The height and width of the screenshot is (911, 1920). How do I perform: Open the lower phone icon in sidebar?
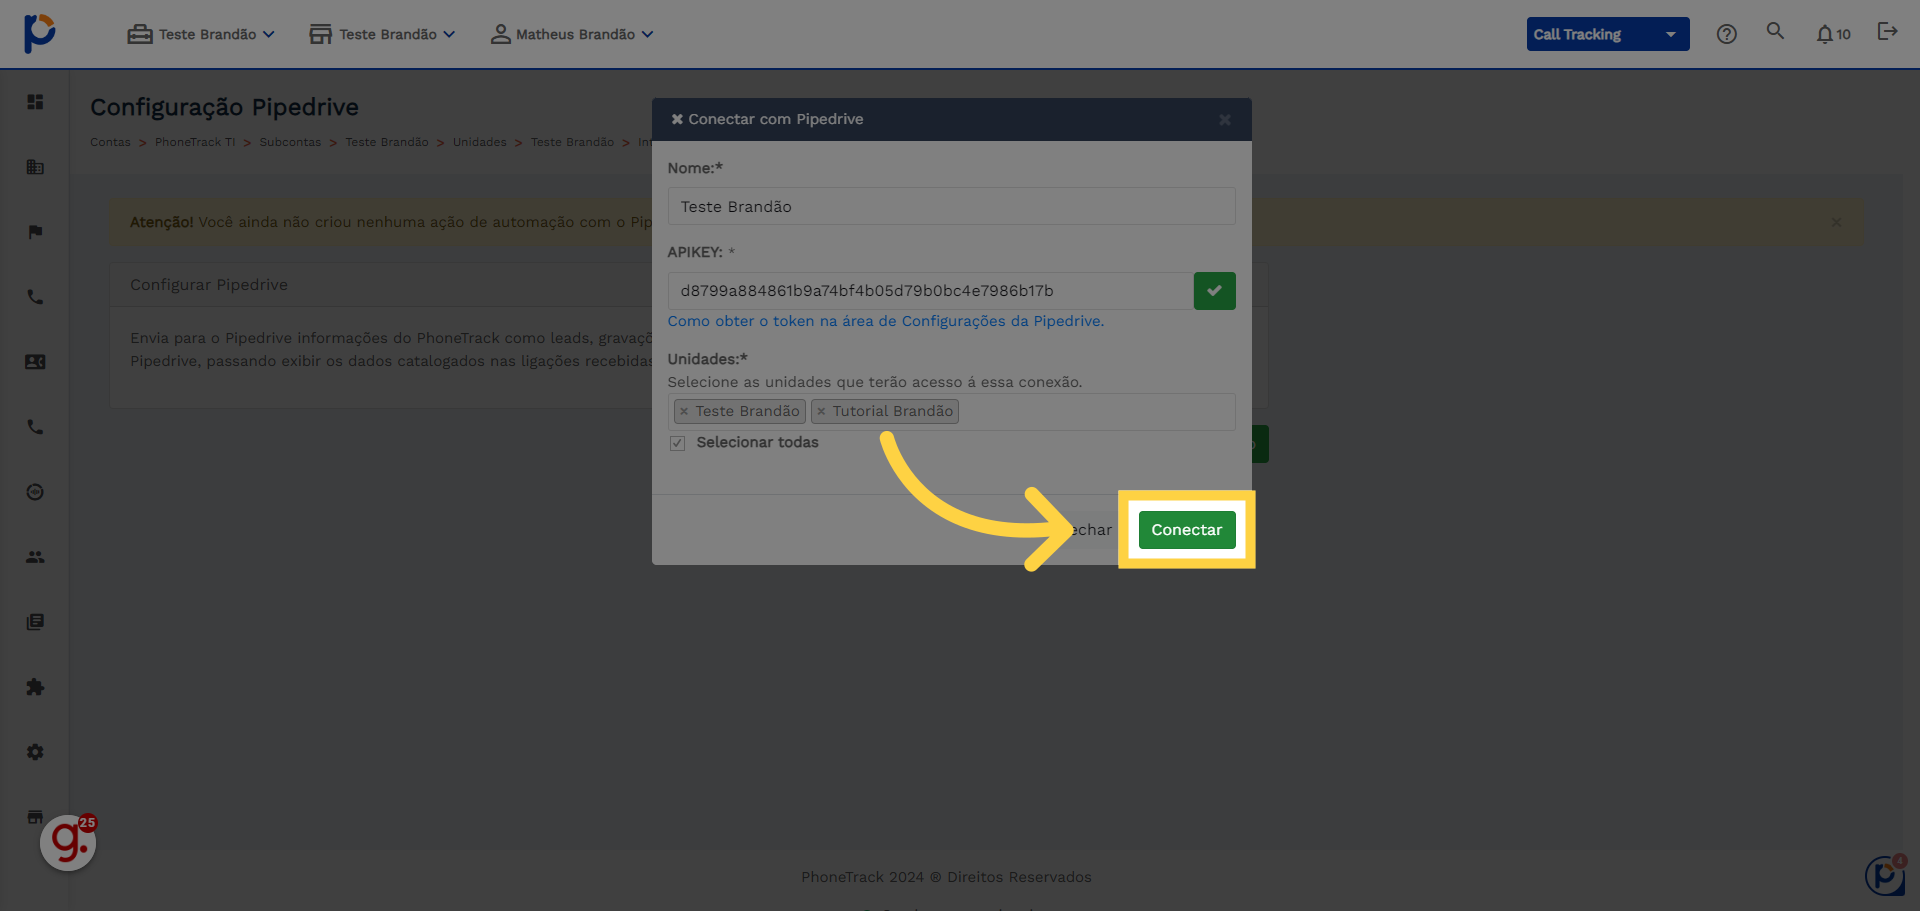coord(35,427)
